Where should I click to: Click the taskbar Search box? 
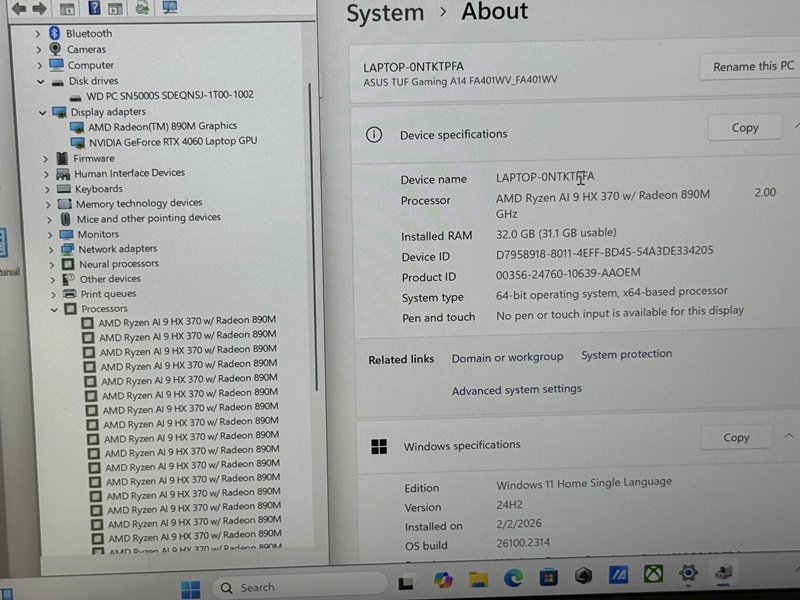[300, 587]
